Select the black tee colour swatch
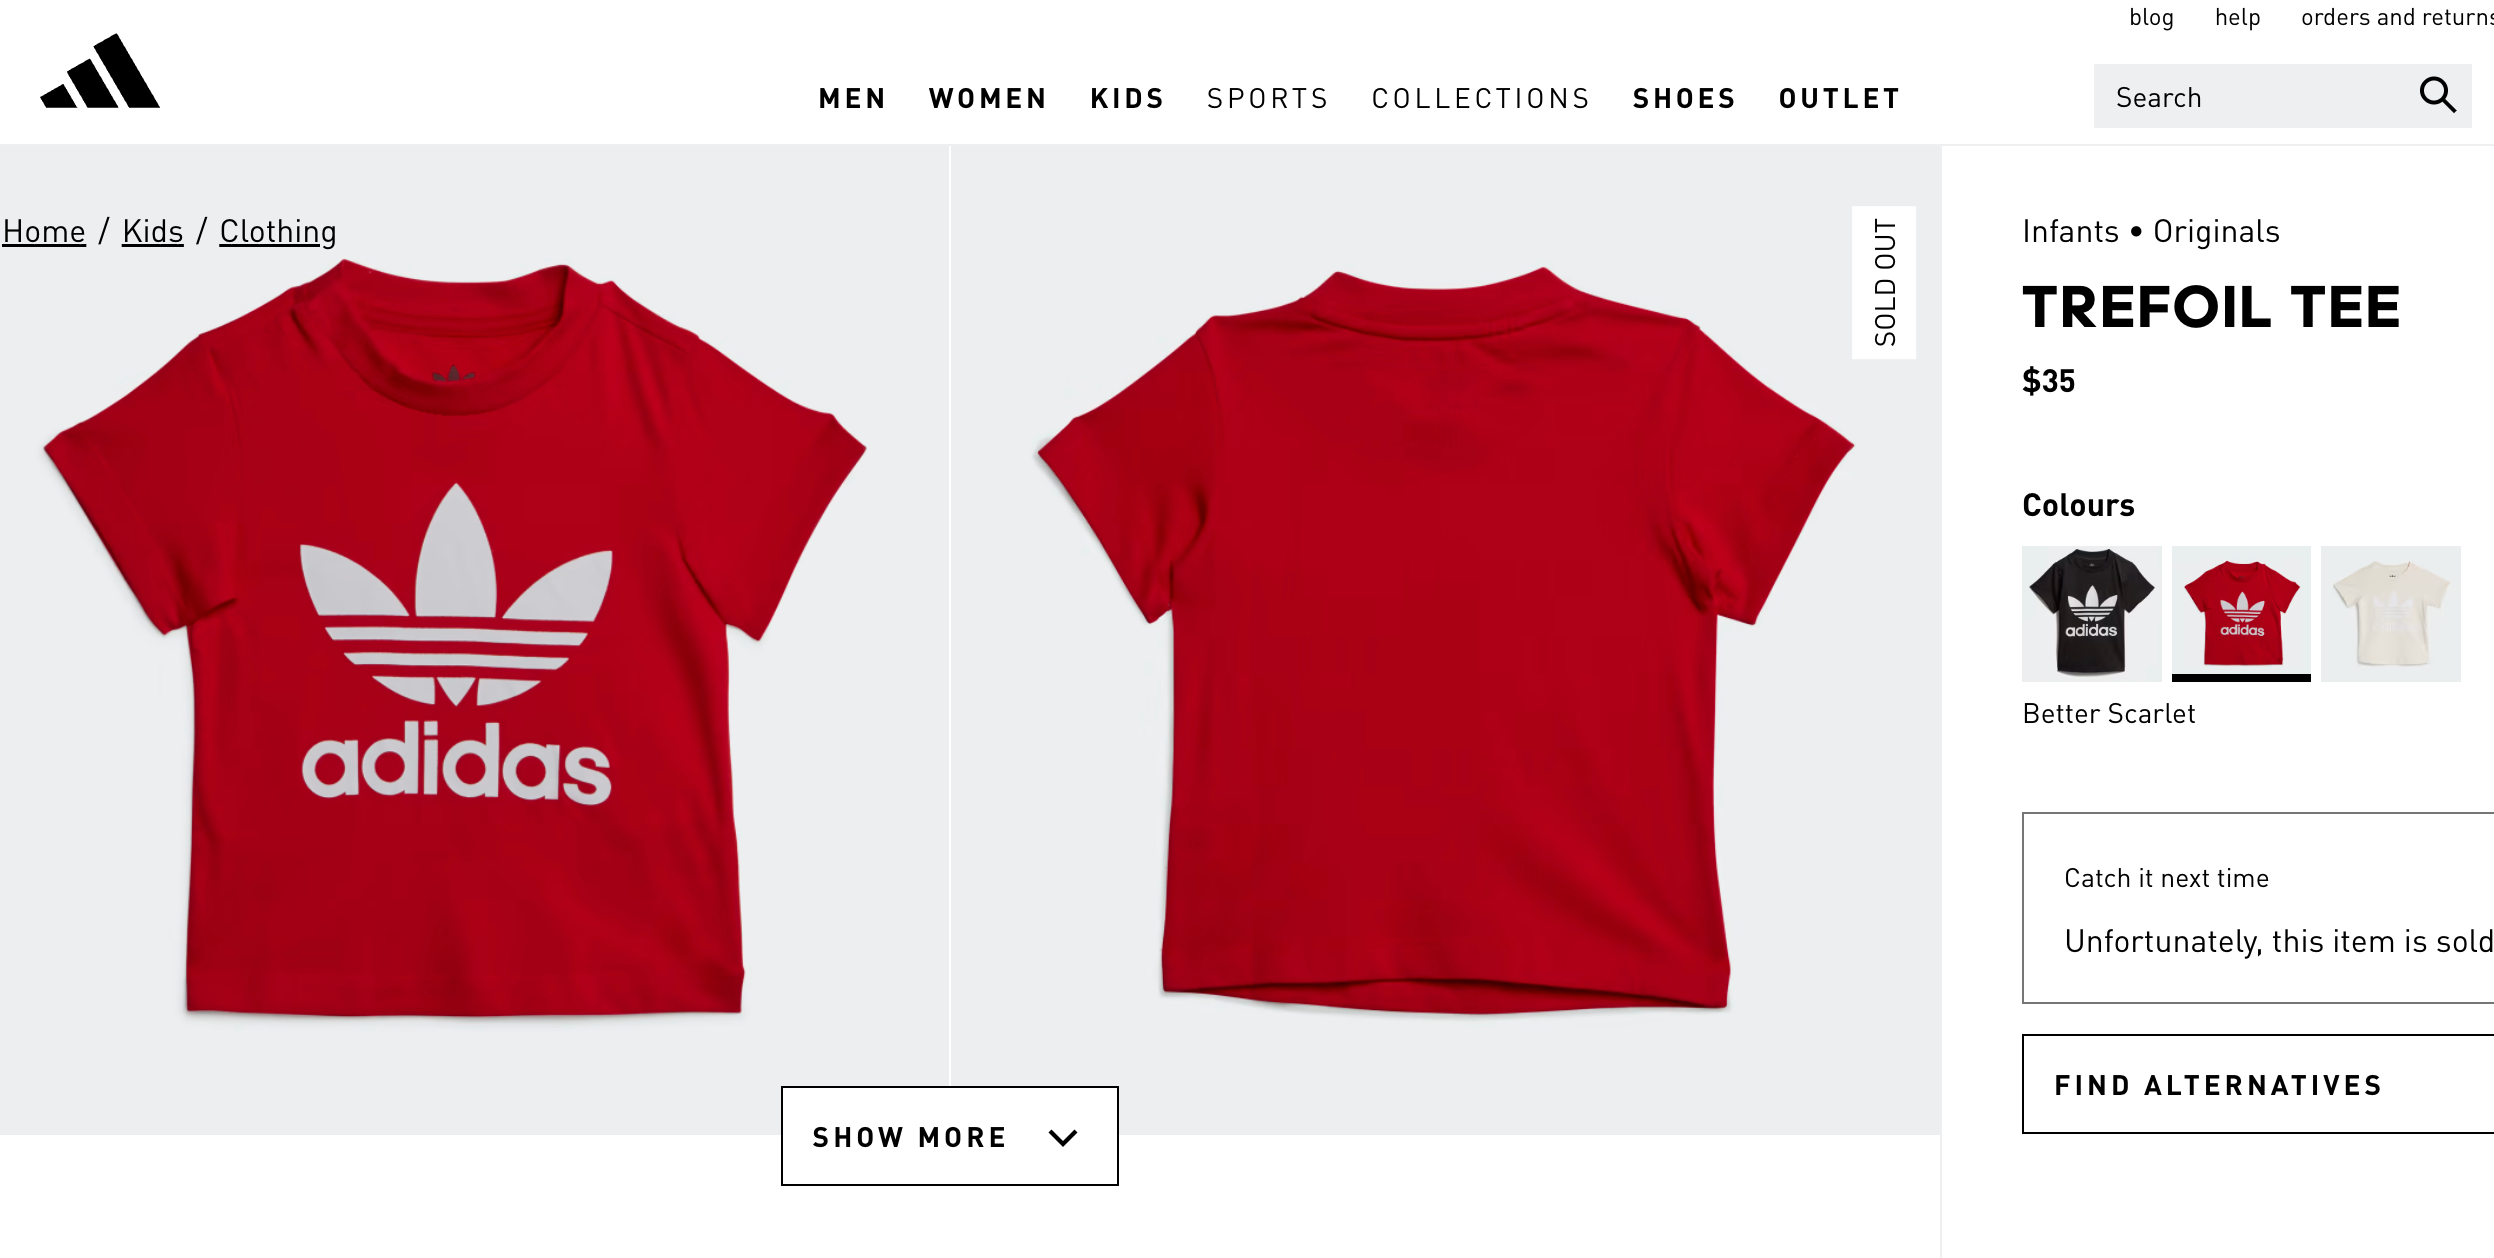This screenshot has height=1258, width=2494. click(x=2091, y=613)
